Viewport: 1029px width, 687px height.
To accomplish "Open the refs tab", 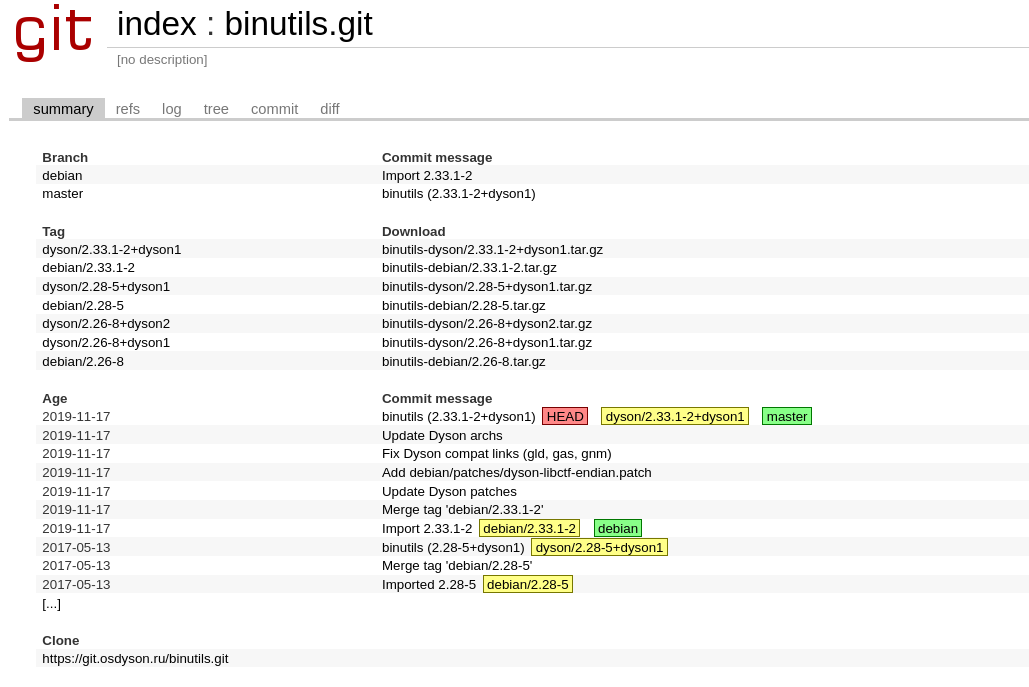I will click(127, 109).
